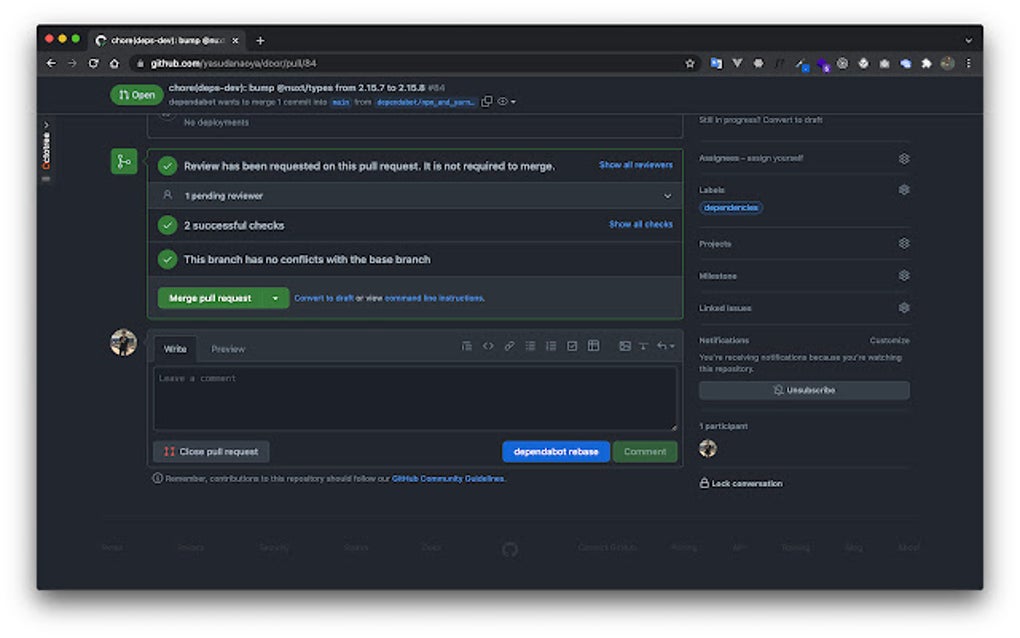Open the saved replies arrow dropdown
Viewport: 1020px width, 638px height.
pyautogui.click(x=665, y=346)
